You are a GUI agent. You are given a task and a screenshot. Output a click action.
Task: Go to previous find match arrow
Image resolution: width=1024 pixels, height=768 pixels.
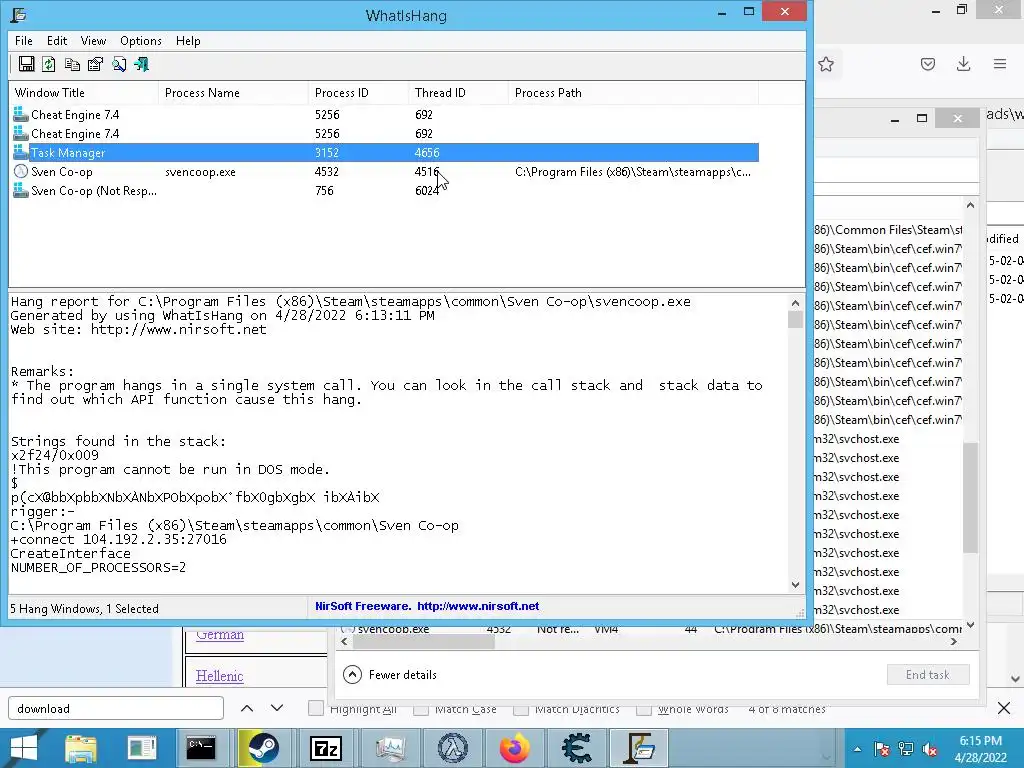247,708
